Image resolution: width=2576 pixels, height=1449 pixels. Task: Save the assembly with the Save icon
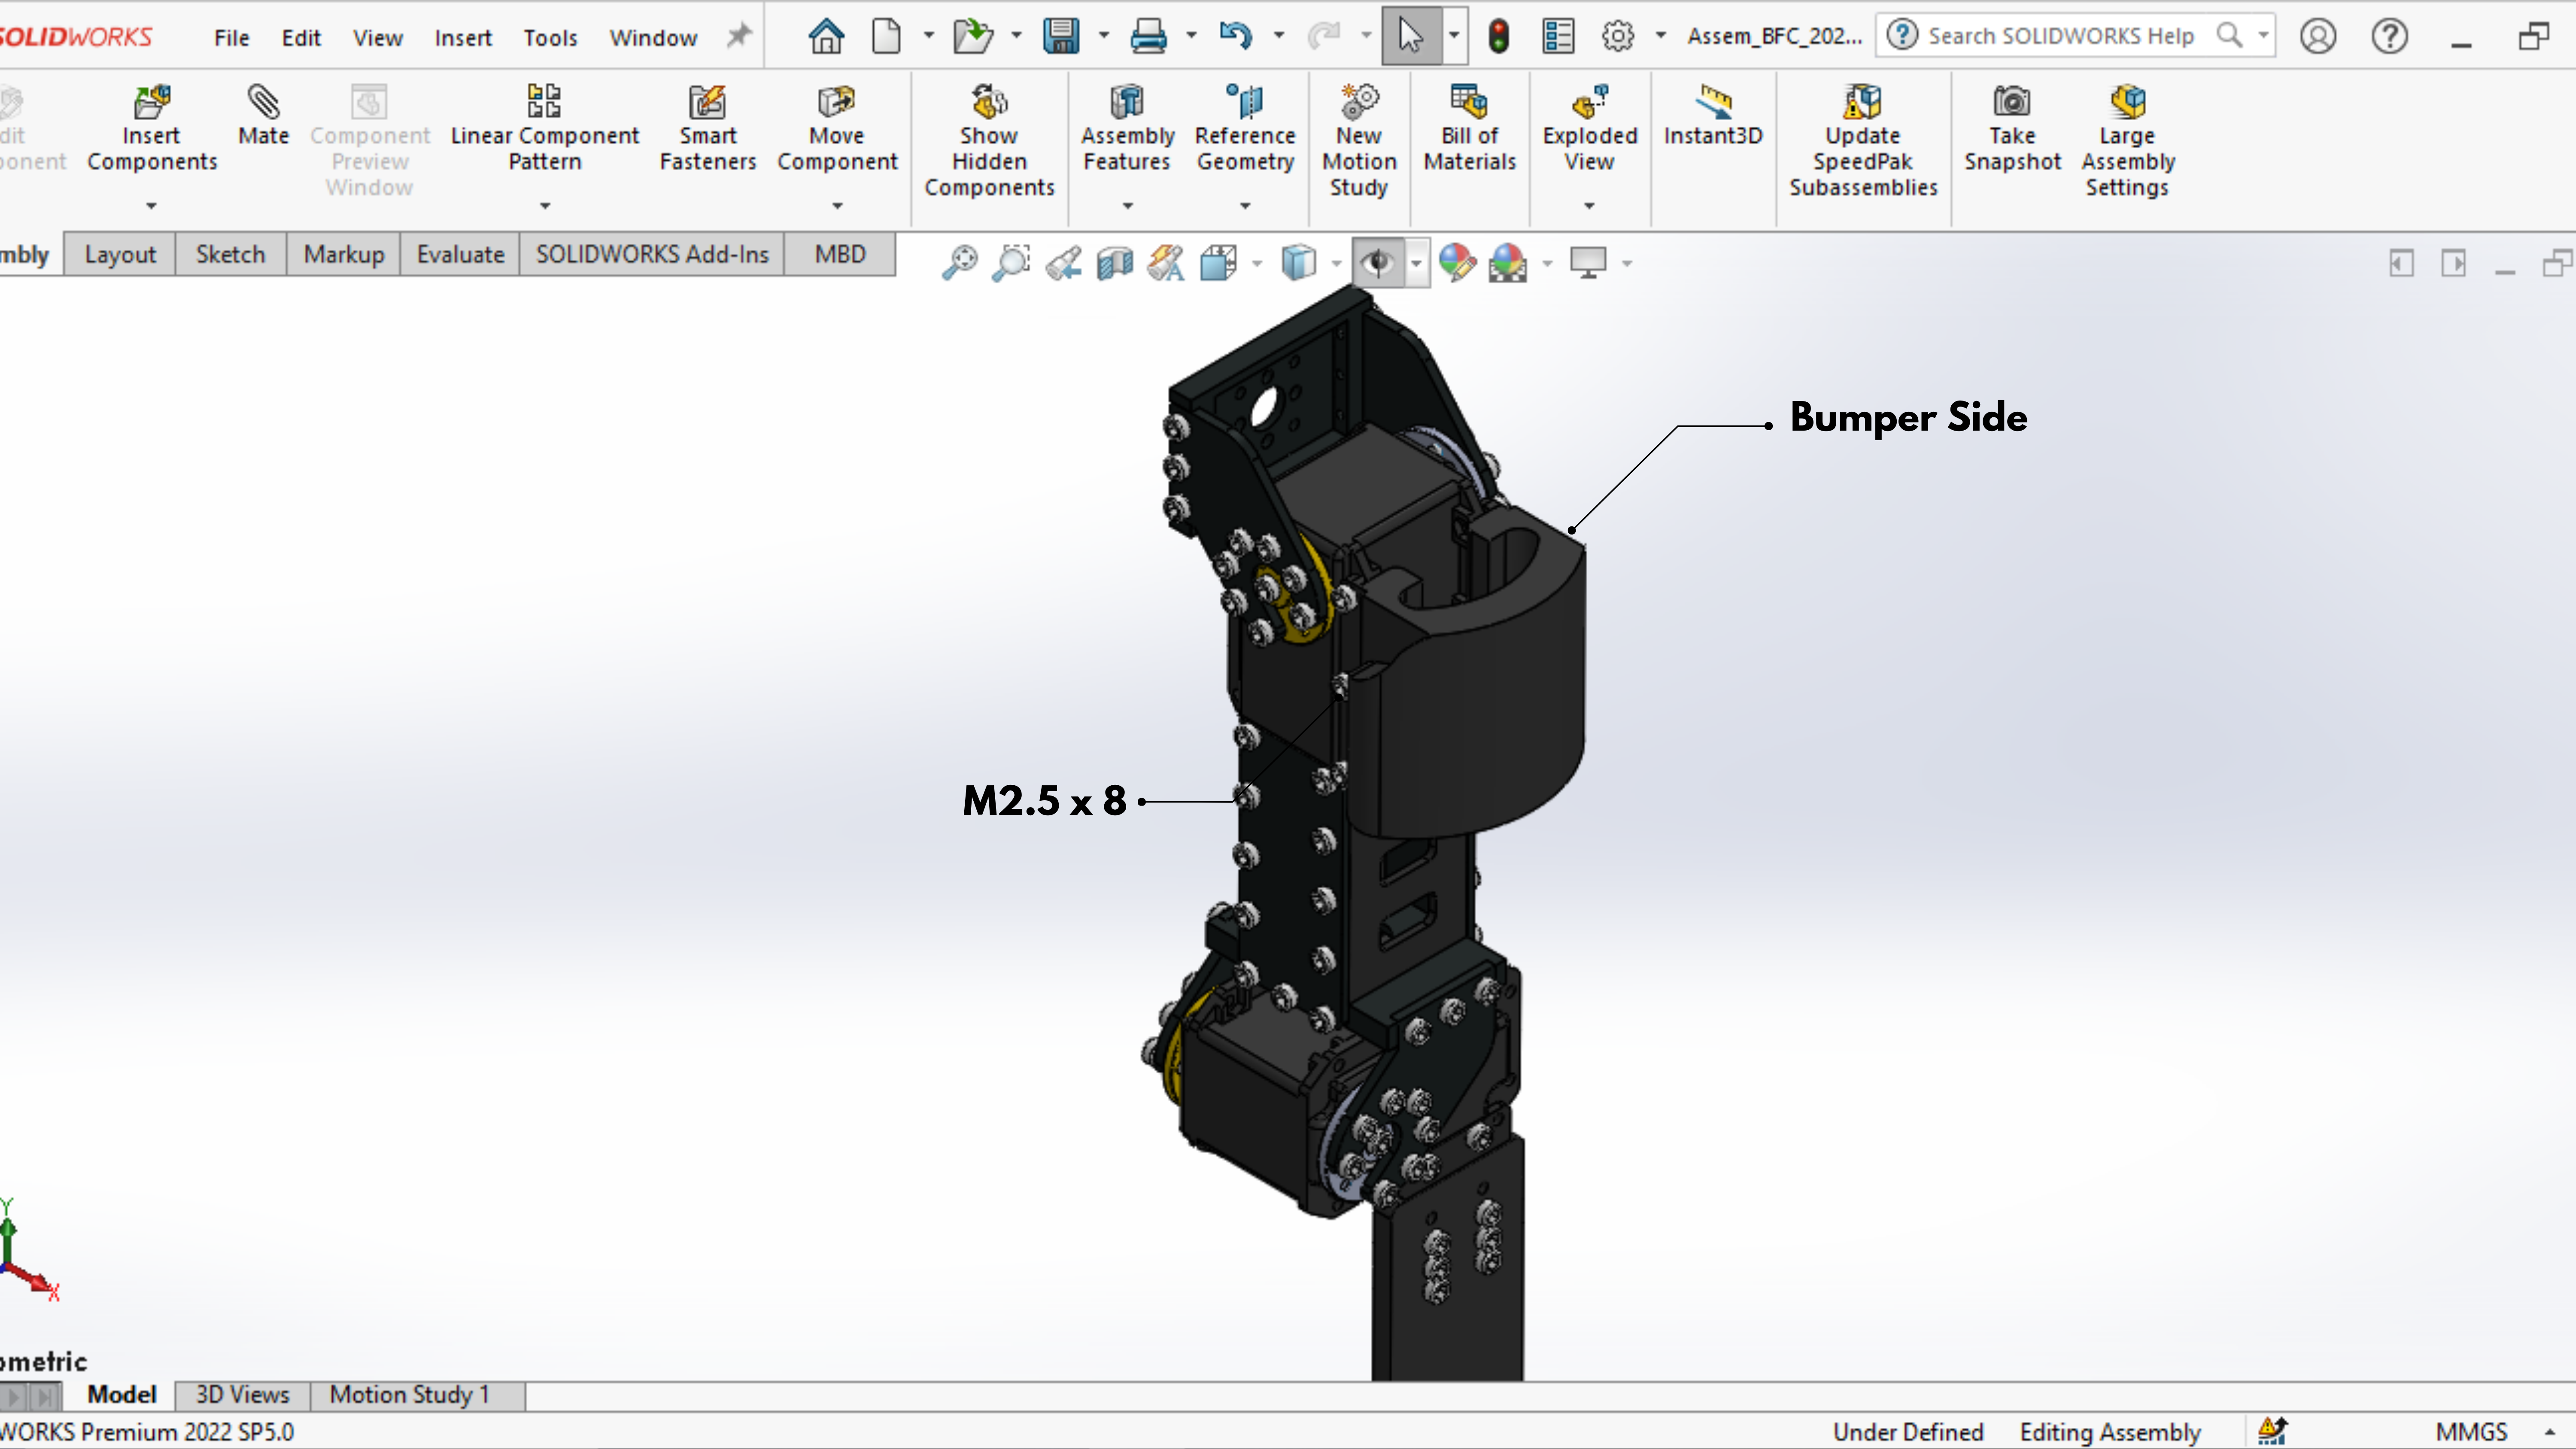pos(1060,36)
